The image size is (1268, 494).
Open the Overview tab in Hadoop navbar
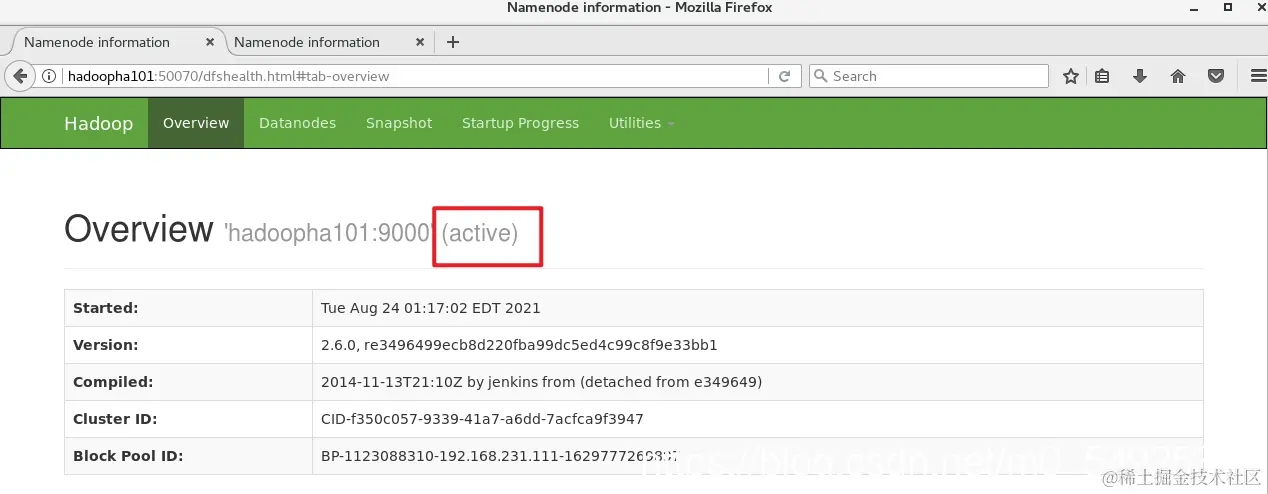point(196,123)
